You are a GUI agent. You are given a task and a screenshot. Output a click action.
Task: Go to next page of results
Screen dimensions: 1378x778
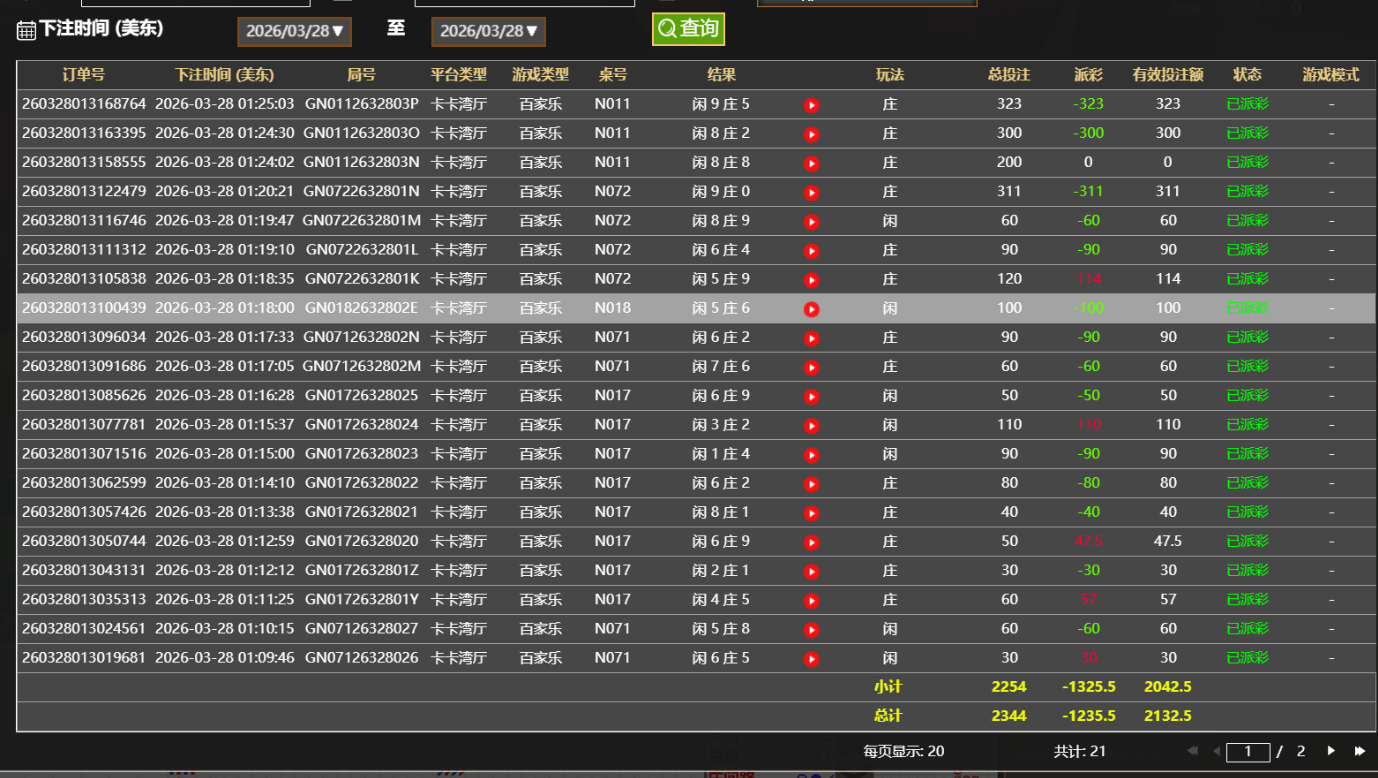click(x=1331, y=751)
